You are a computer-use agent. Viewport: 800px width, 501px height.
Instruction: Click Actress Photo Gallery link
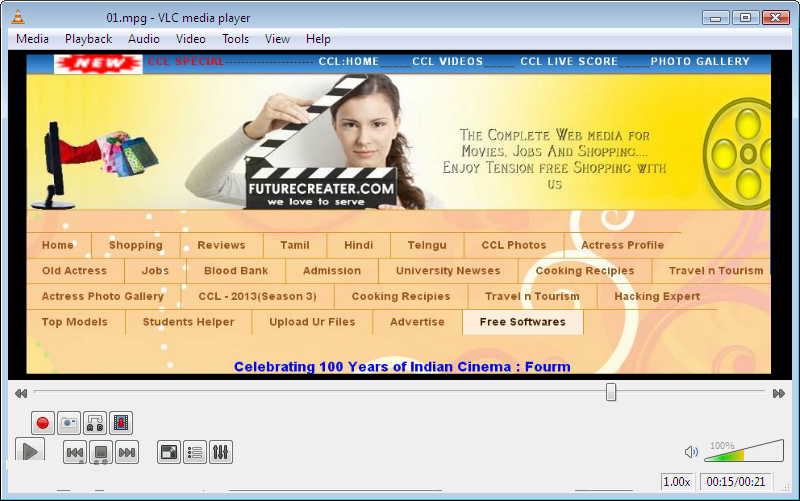pyautogui.click(x=103, y=296)
